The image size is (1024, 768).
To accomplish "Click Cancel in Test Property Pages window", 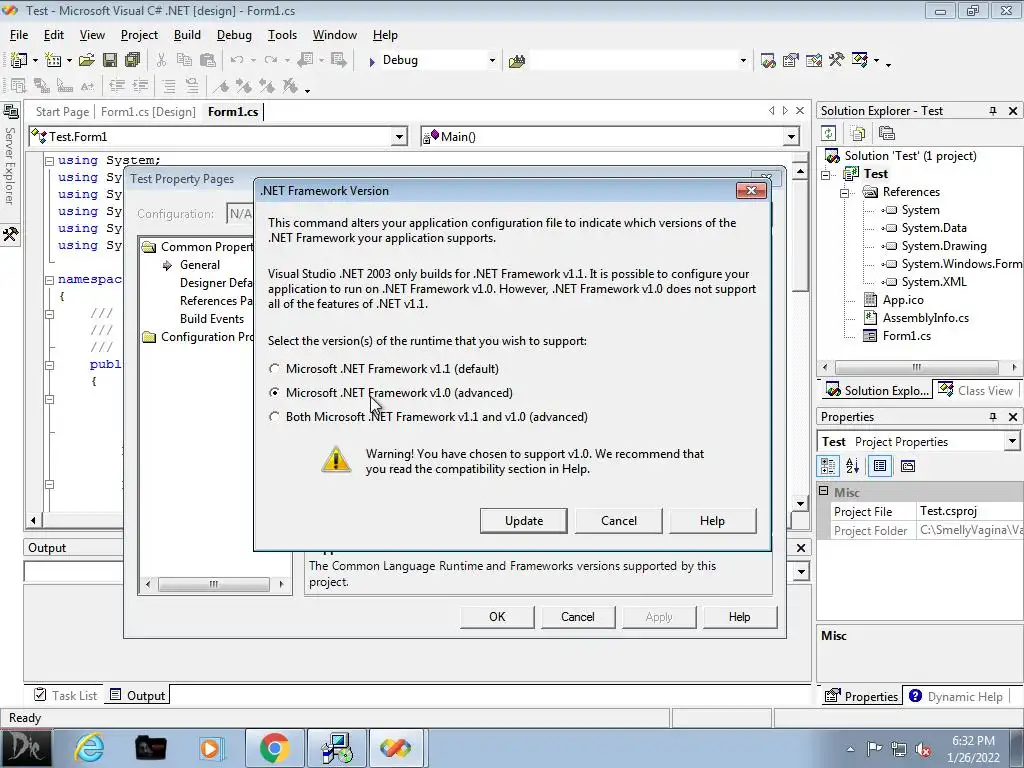I will (578, 617).
